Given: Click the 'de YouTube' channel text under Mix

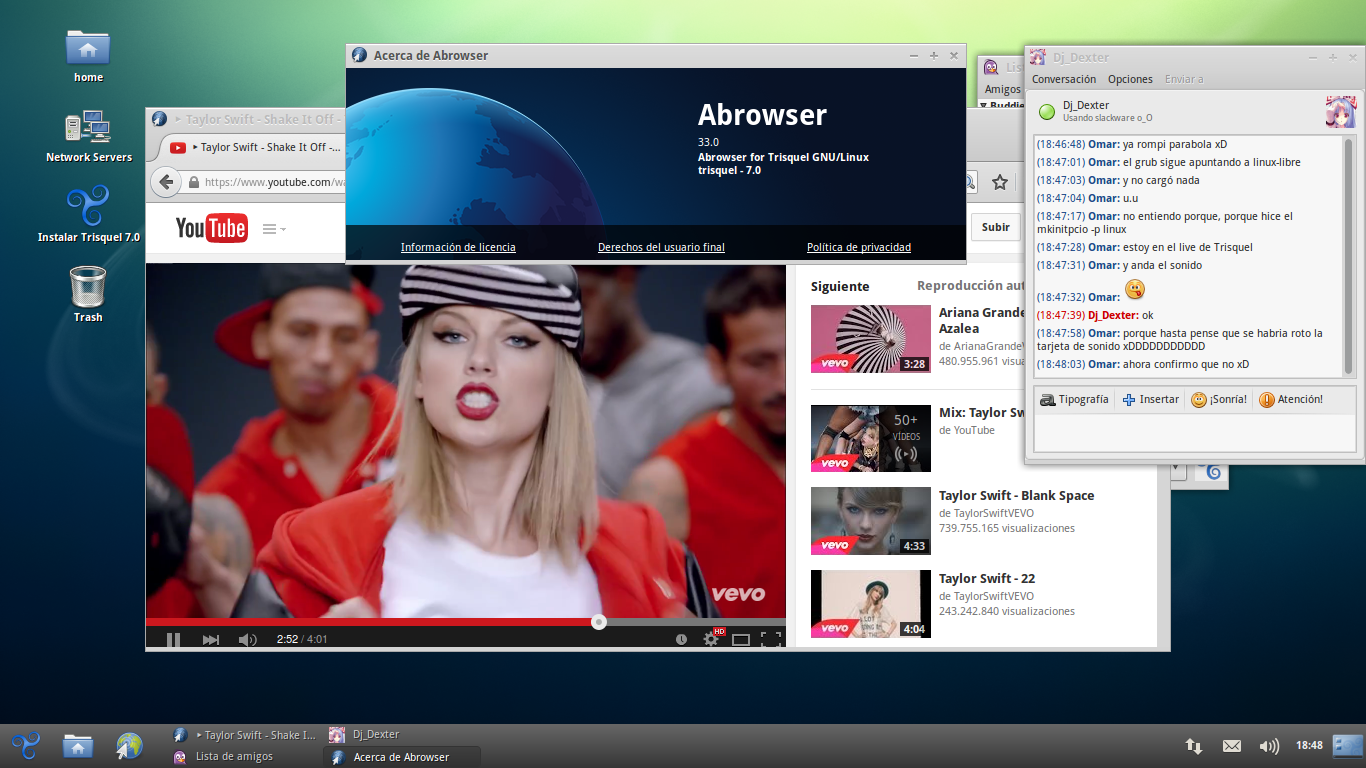Looking at the screenshot, I should point(967,430).
